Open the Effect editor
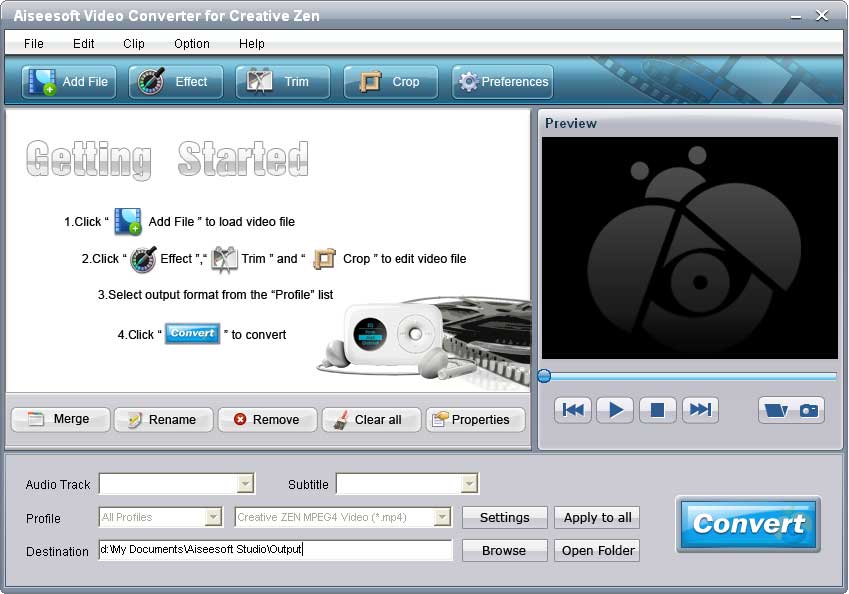 pyautogui.click(x=175, y=82)
